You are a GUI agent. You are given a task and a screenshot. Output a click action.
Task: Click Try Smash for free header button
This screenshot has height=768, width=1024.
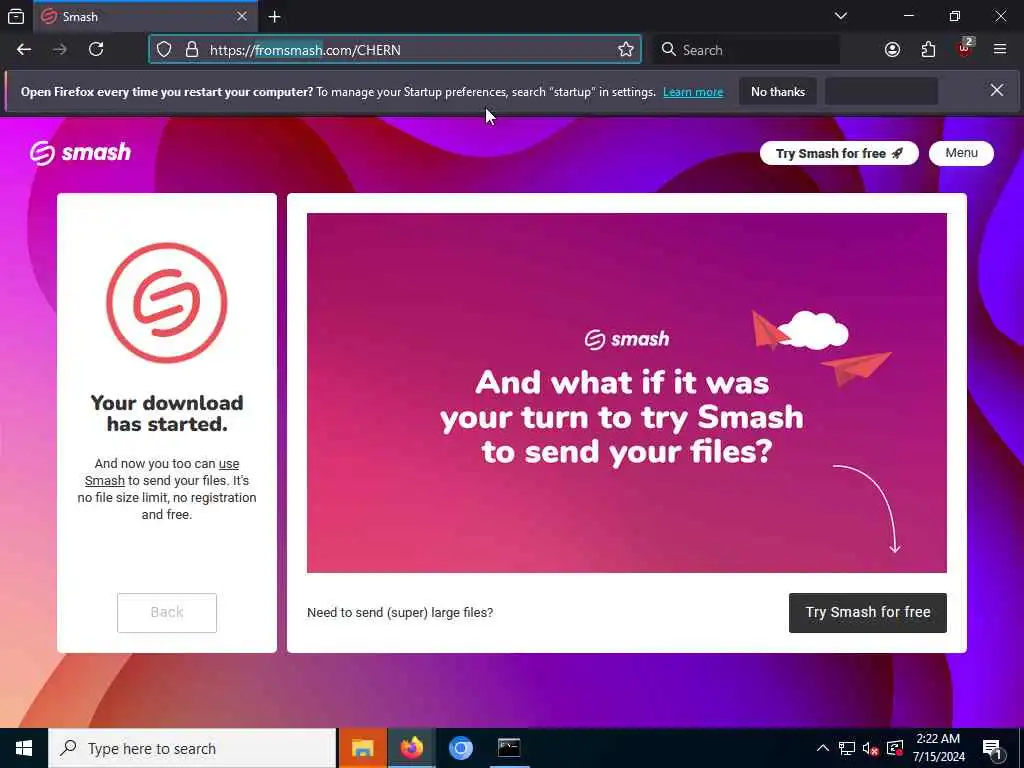pyautogui.click(x=839, y=153)
